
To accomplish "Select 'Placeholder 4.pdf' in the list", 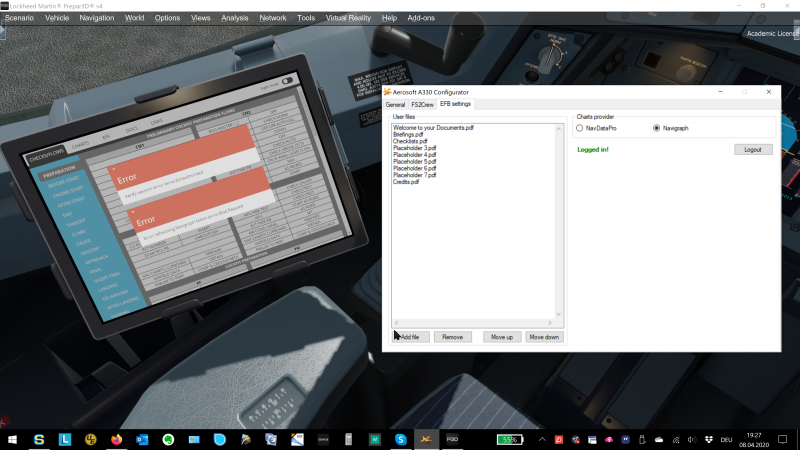I will 415,155.
